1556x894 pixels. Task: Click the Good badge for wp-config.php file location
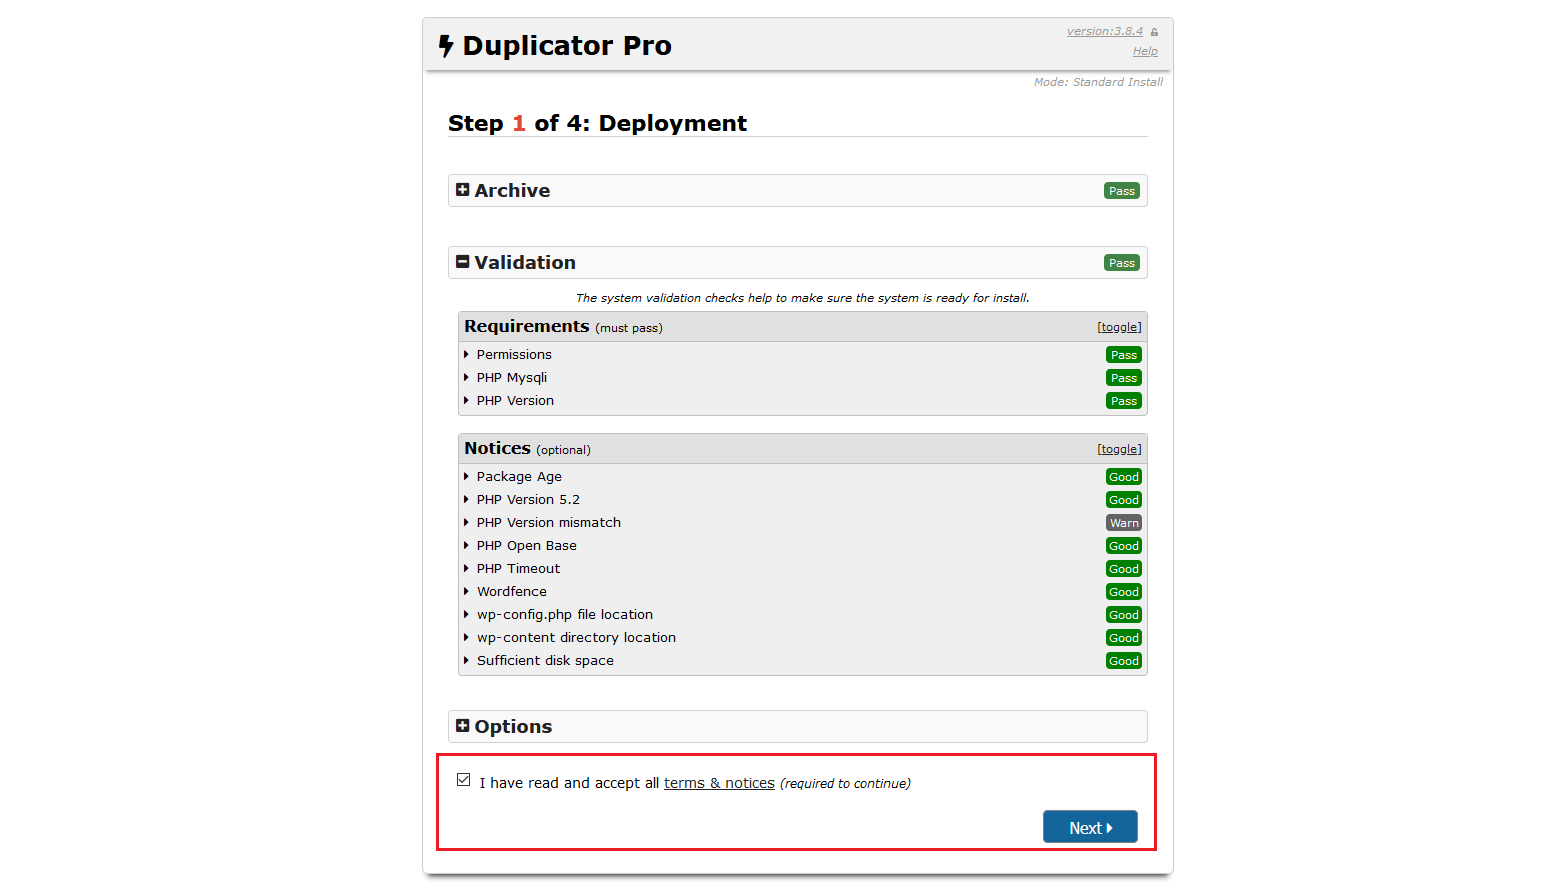tap(1124, 615)
